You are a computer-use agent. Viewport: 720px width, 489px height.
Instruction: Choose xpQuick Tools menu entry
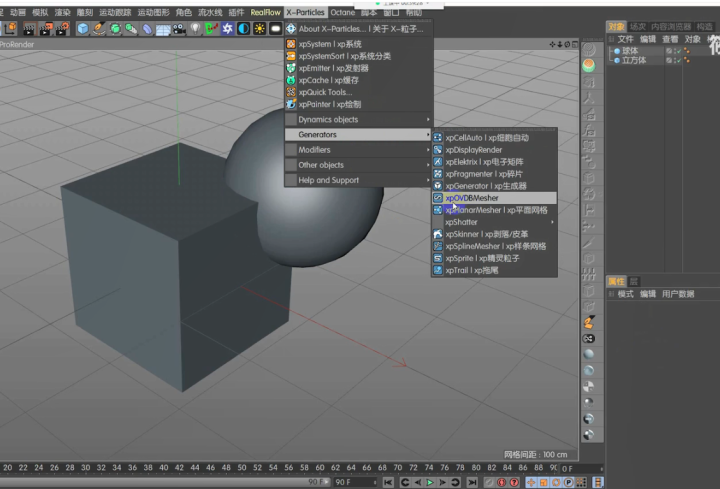(x=359, y=92)
